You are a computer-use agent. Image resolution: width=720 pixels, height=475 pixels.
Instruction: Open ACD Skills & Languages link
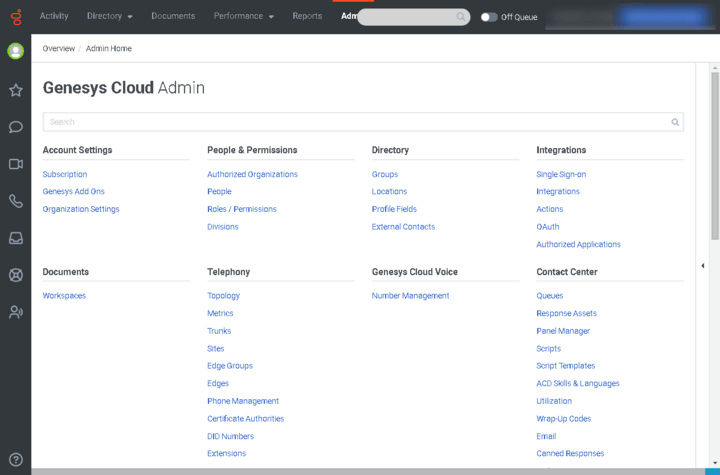[x=578, y=384]
